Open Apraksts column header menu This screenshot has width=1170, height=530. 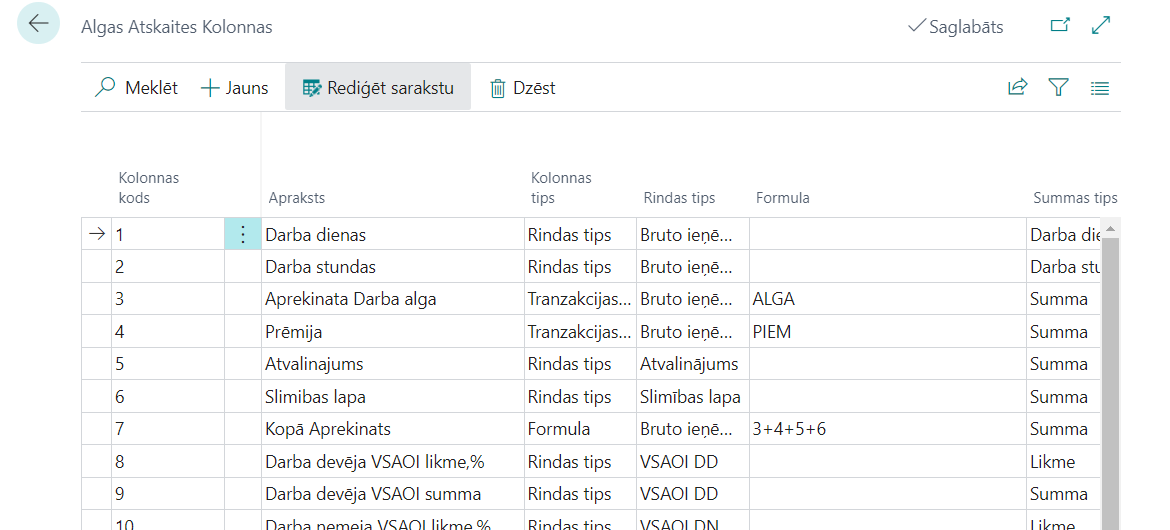click(297, 198)
